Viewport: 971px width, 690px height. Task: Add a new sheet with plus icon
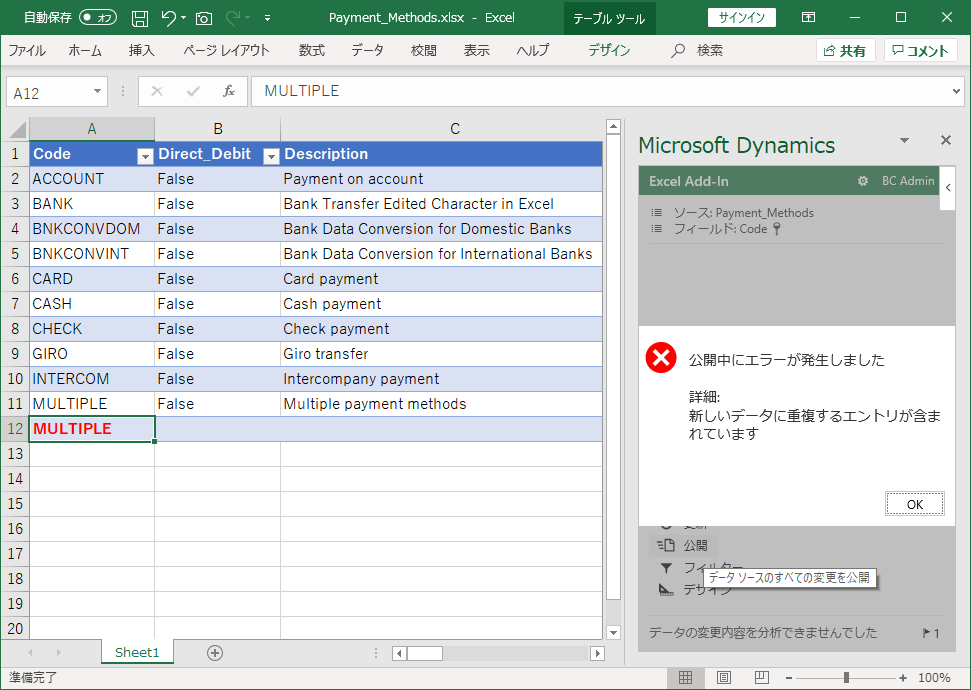[x=215, y=653]
